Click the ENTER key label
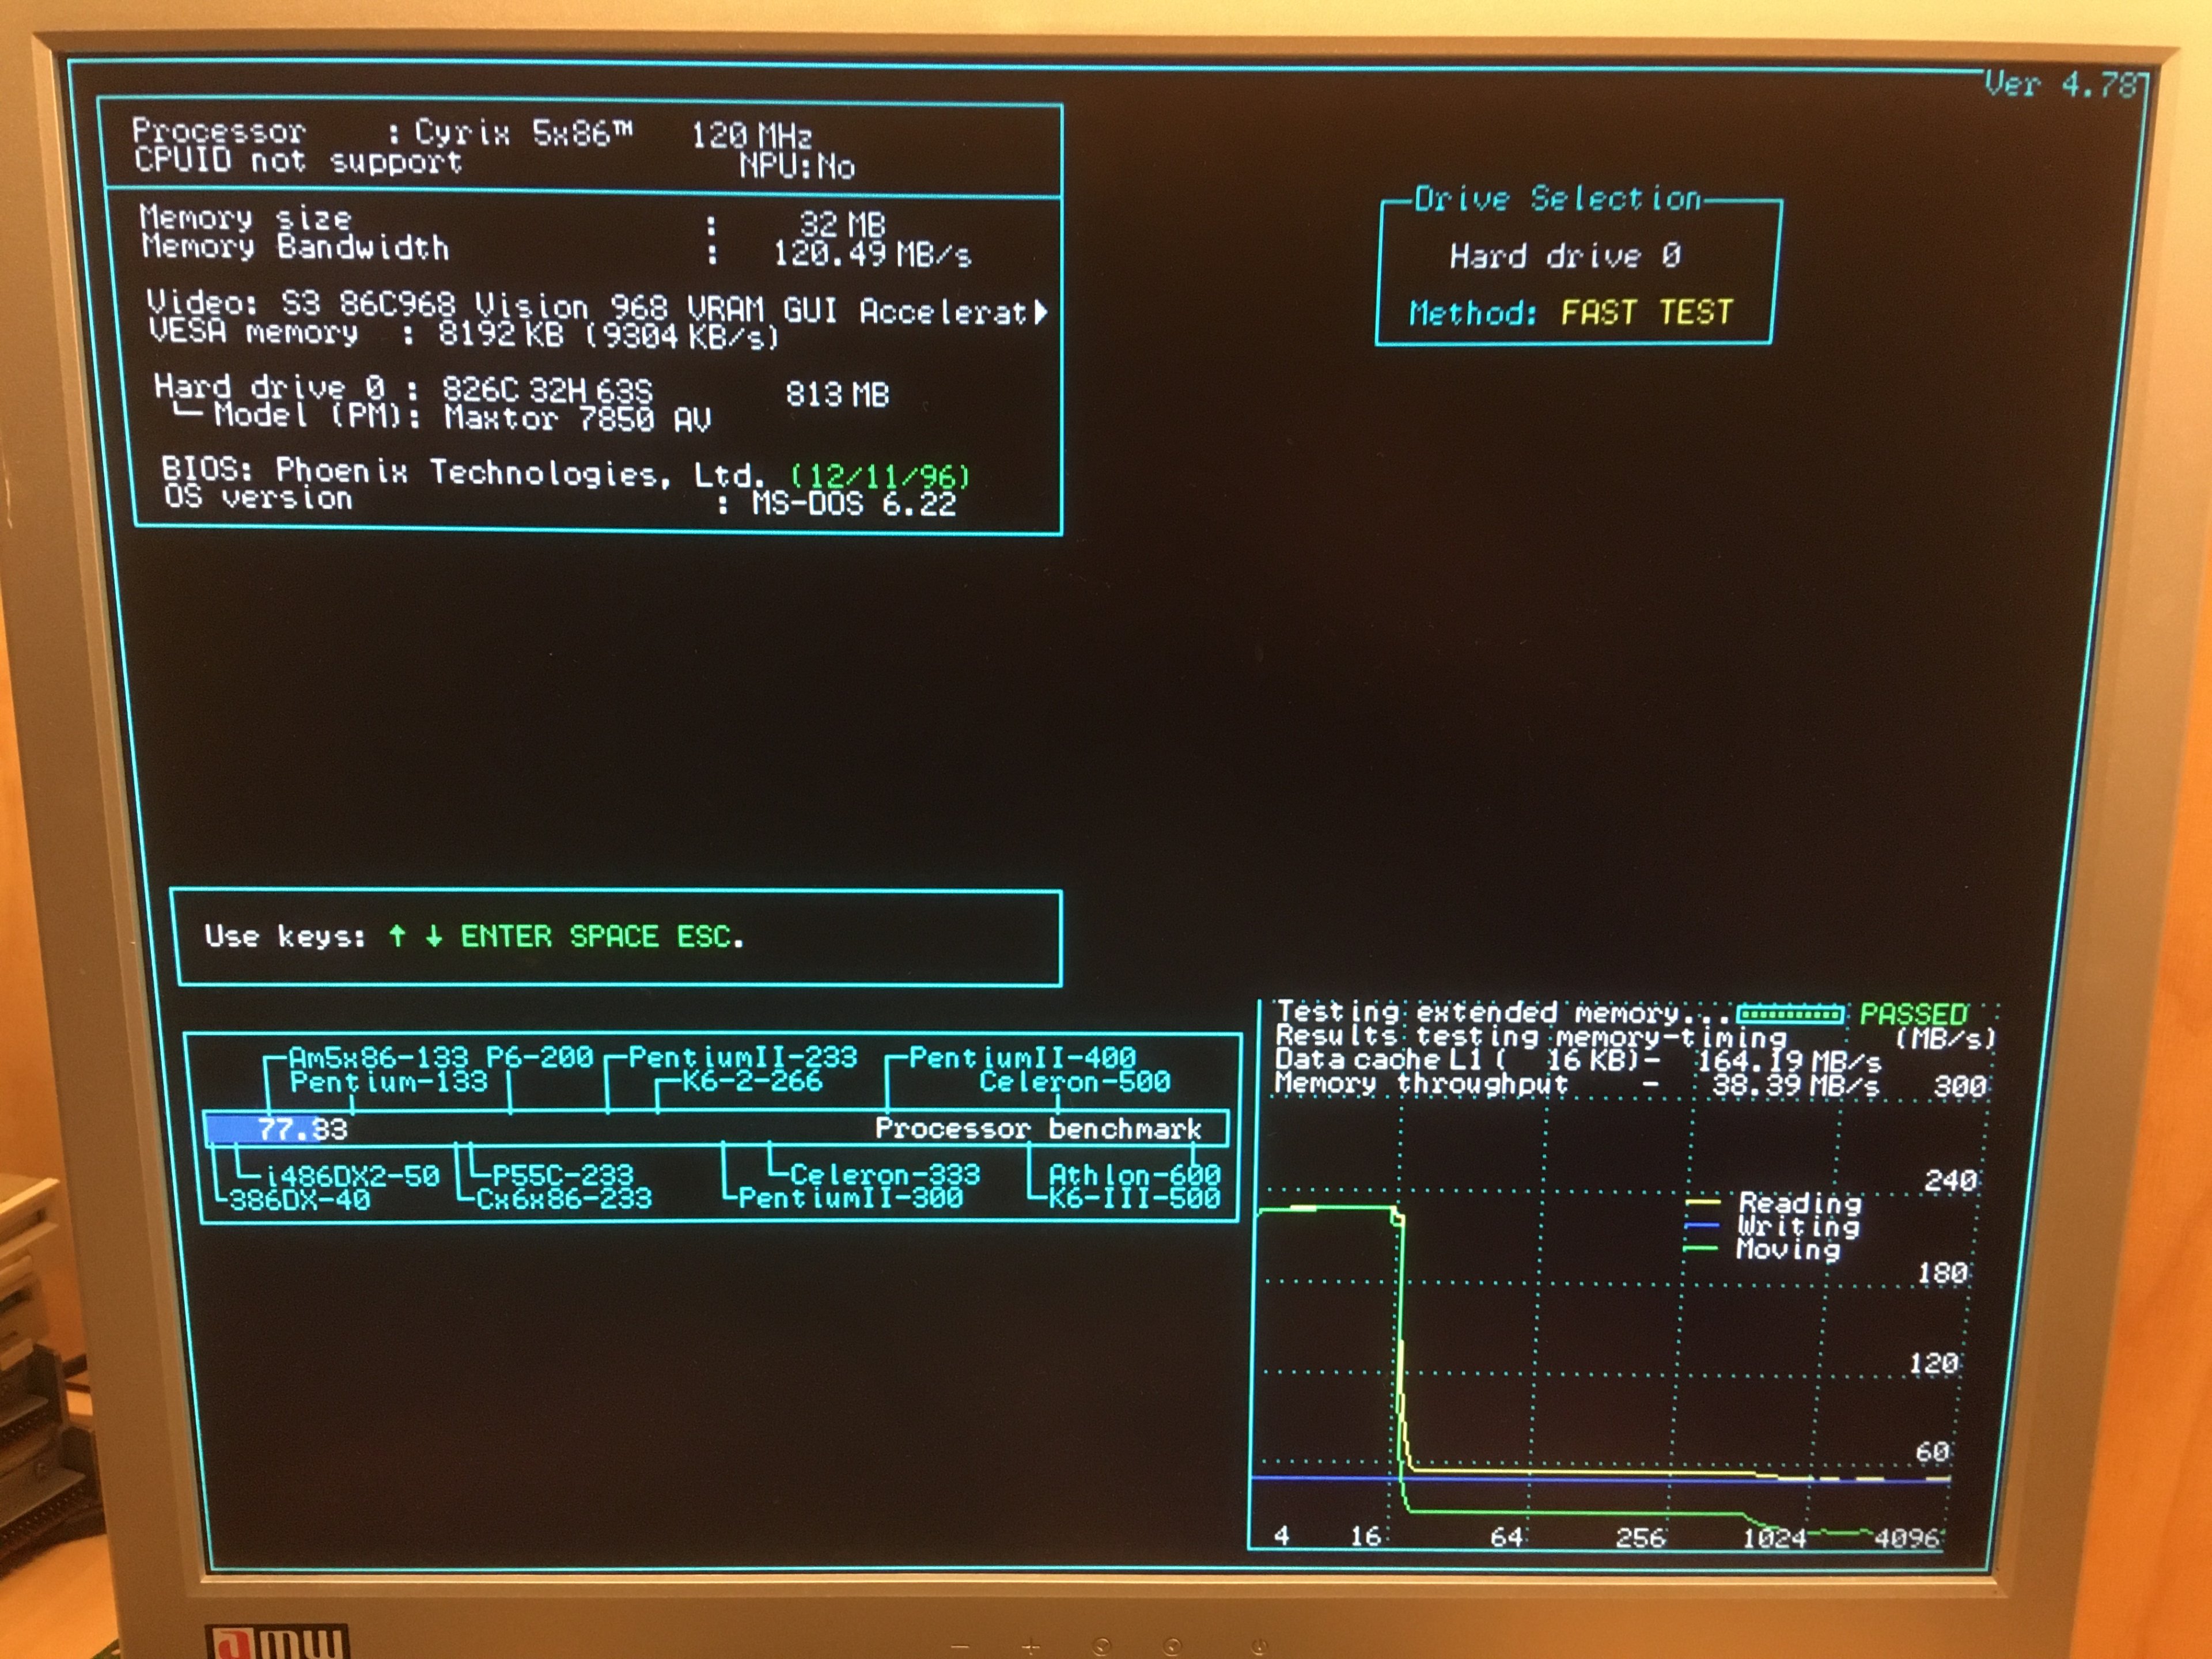 coord(506,936)
